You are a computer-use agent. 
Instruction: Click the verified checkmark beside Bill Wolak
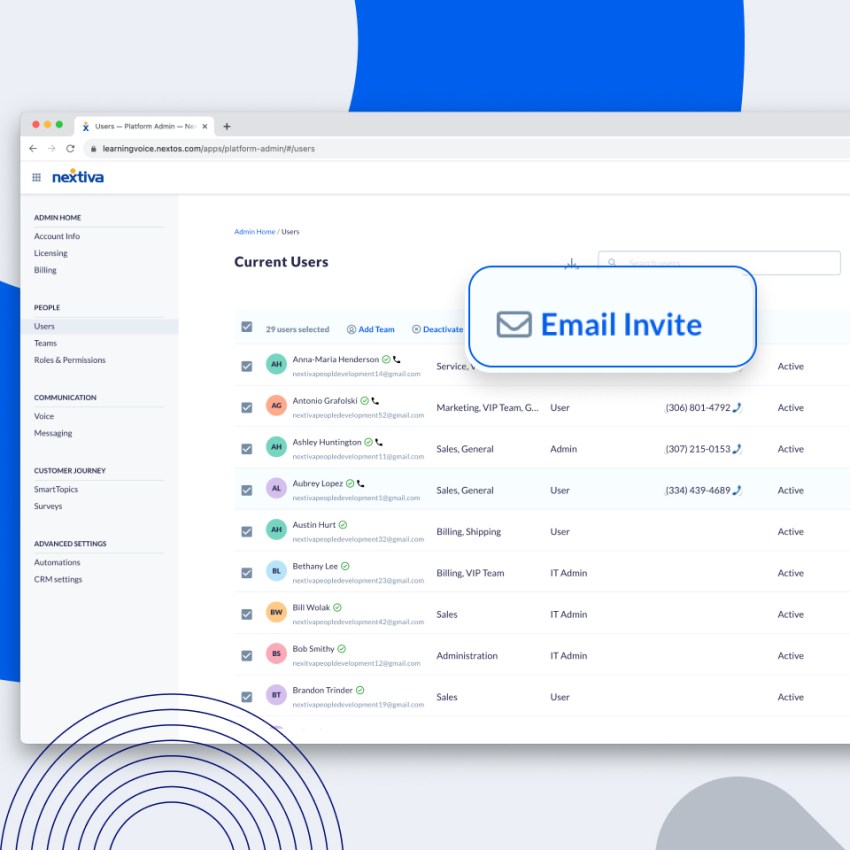(337, 608)
